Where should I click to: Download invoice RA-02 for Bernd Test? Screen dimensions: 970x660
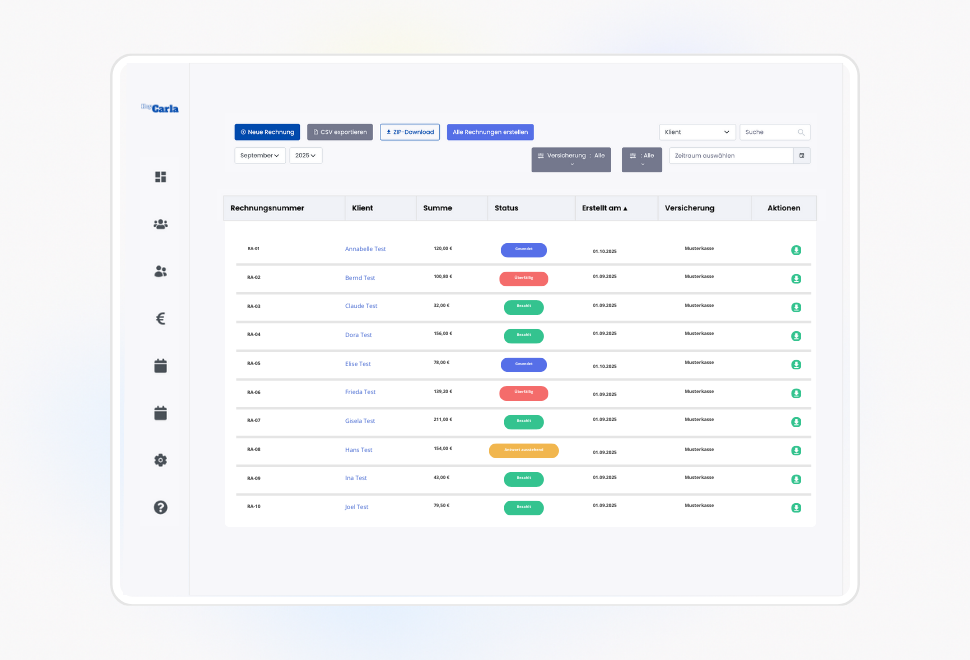(796, 279)
